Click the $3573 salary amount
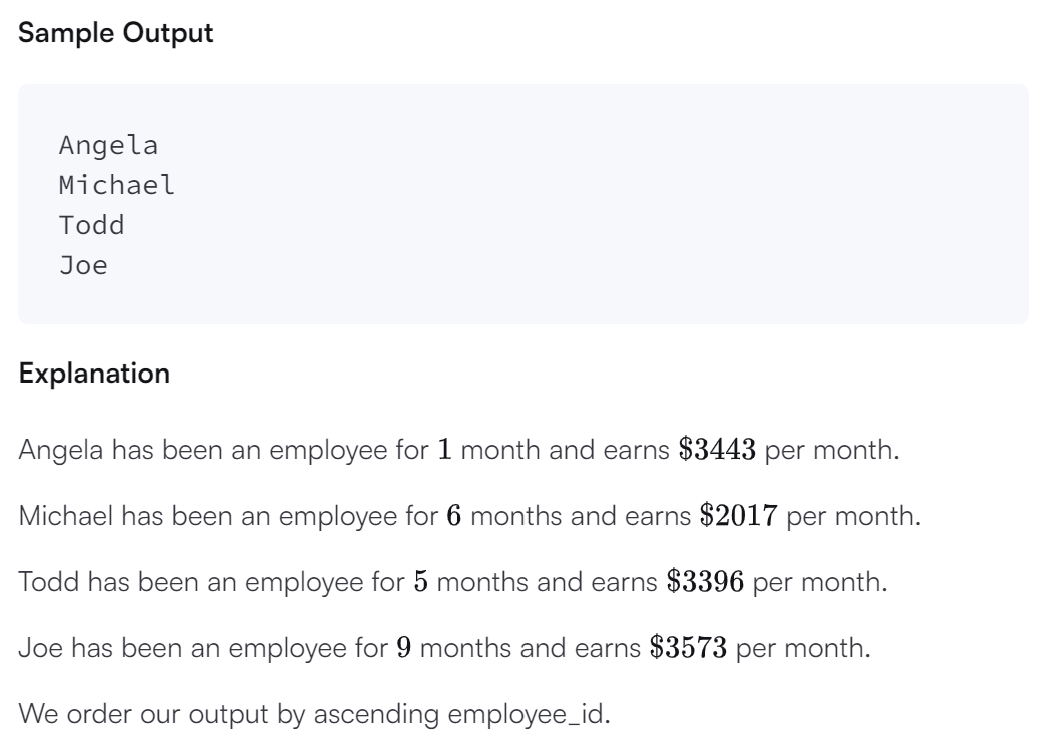This screenshot has width=1044, height=742. coord(688,647)
